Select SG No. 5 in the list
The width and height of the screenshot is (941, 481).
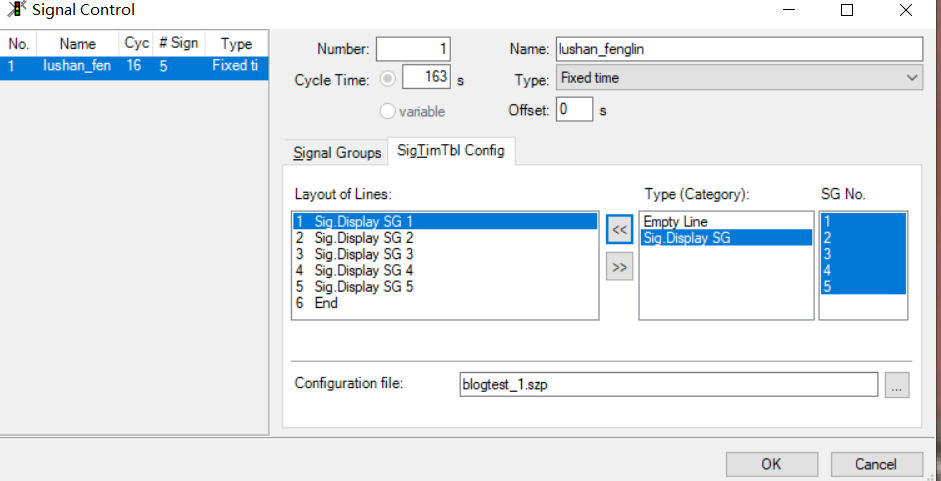point(863,286)
